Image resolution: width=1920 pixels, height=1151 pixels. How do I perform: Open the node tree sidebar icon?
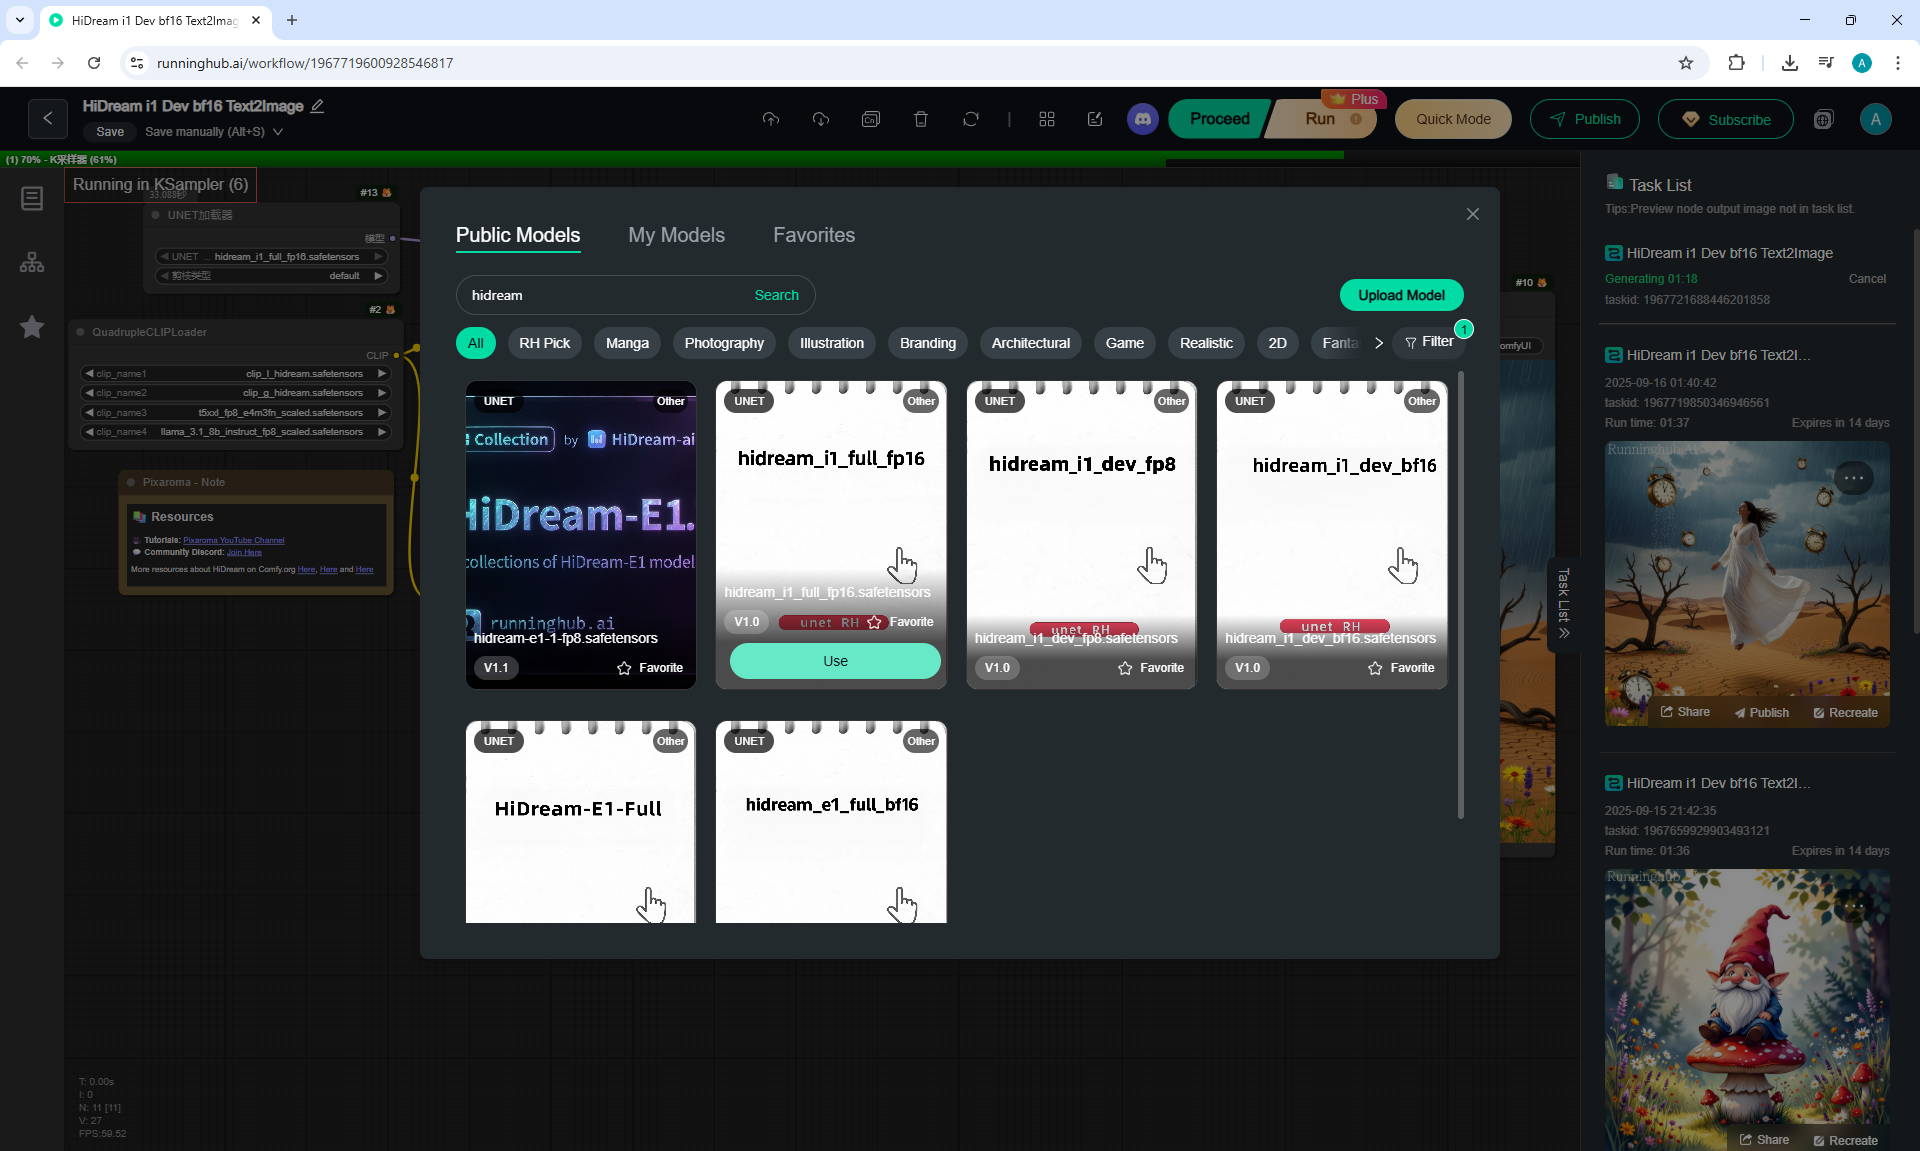[x=32, y=263]
